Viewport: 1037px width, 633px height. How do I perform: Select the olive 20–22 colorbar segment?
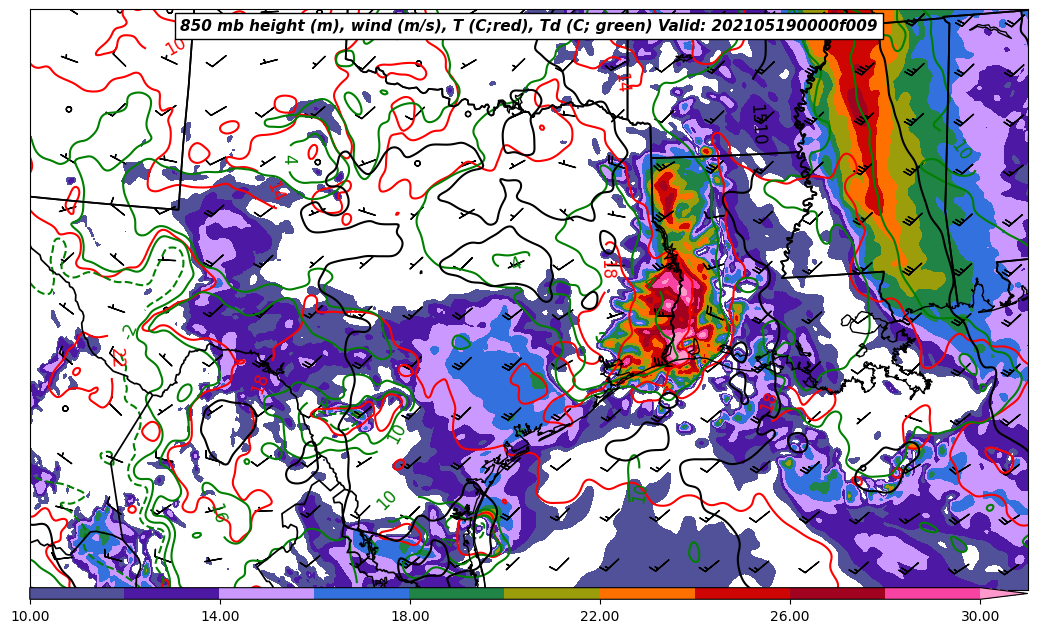pos(552,593)
